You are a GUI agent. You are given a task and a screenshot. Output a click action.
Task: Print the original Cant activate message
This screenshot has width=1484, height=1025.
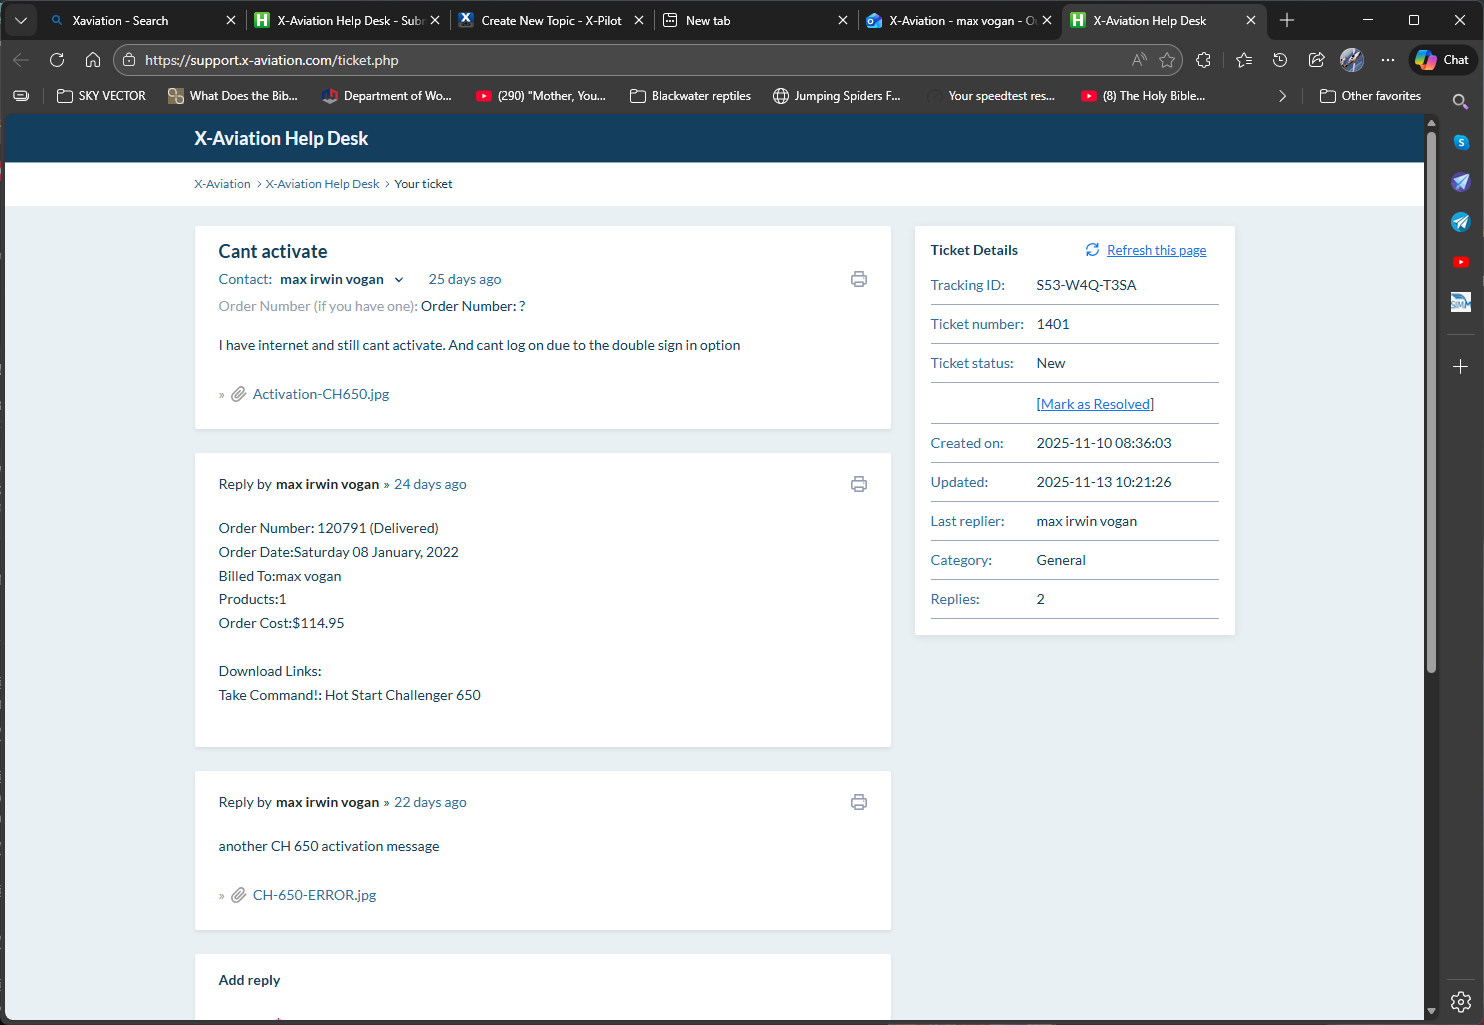858,279
